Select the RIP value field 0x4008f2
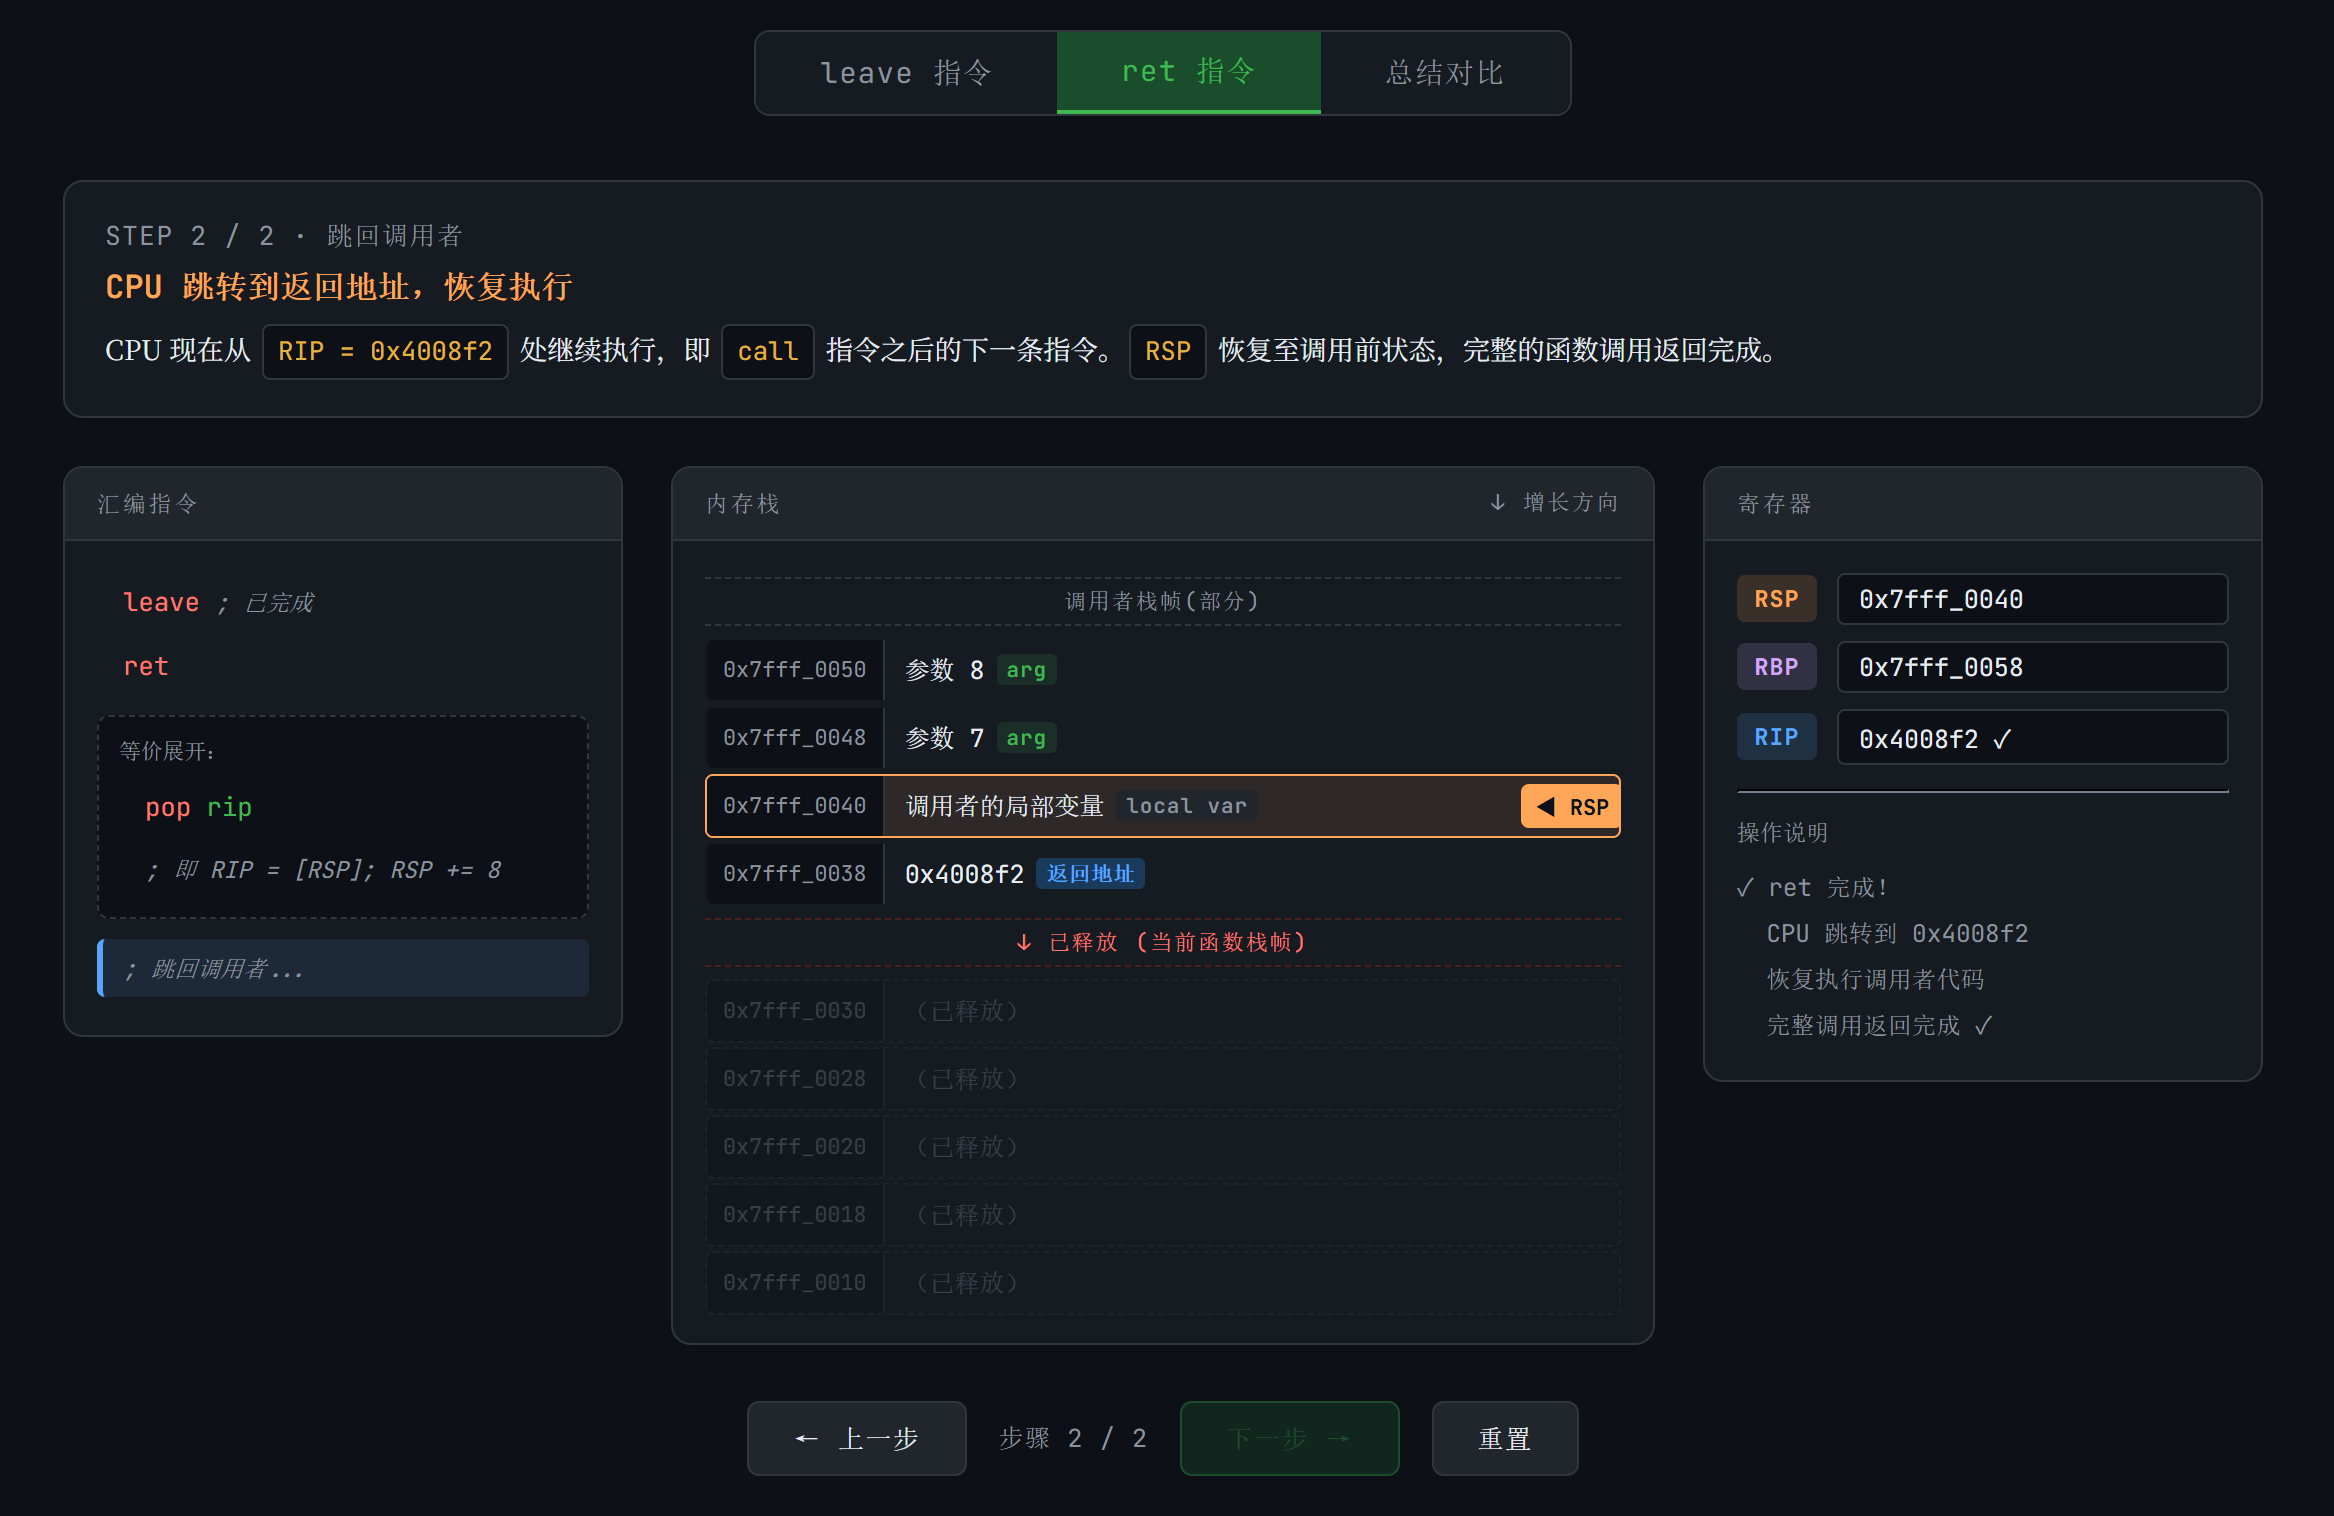The height and width of the screenshot is (1516, 2334). 2031,738
